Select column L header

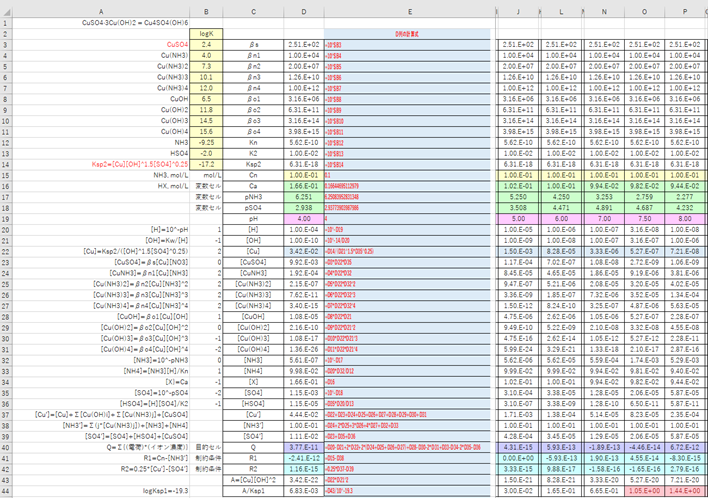click(561, 12)
